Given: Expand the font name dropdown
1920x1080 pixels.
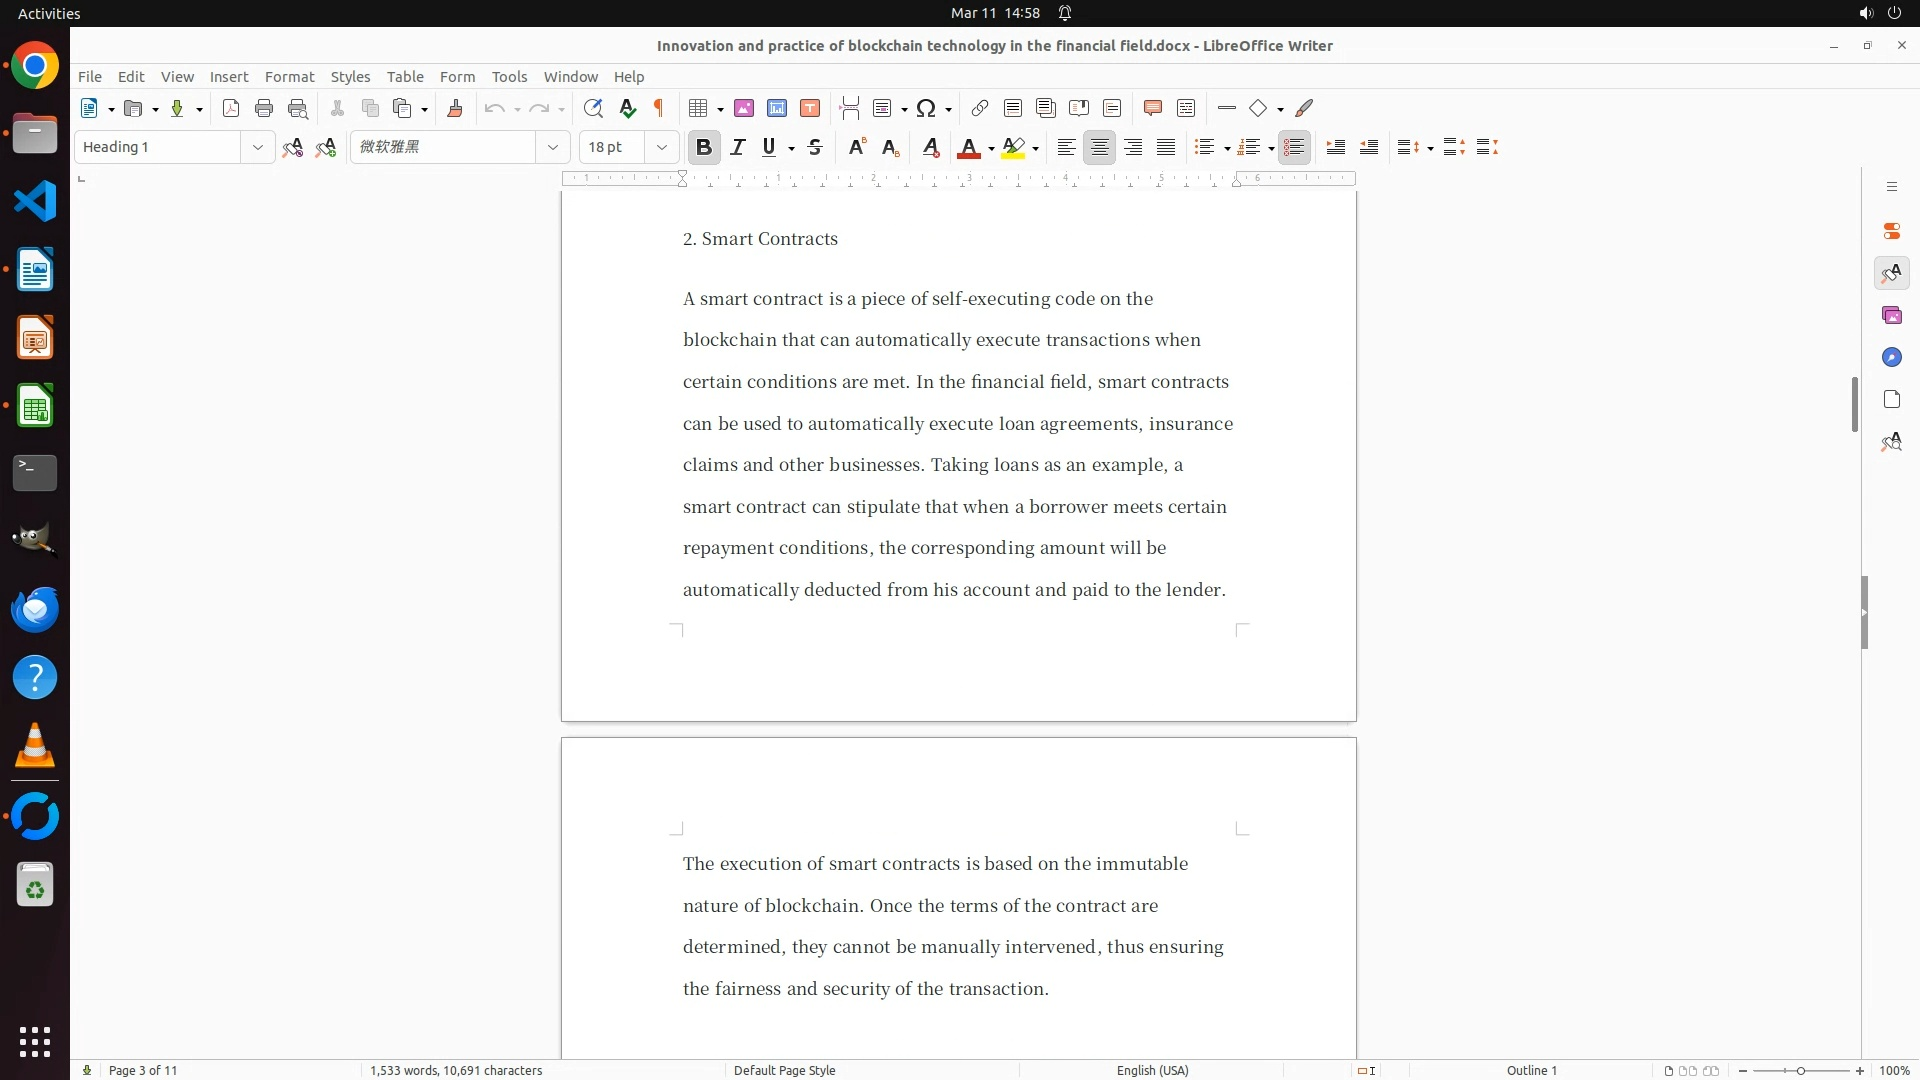Looking at the screenshot, I should pyautogui.click(x=552, y=147).
